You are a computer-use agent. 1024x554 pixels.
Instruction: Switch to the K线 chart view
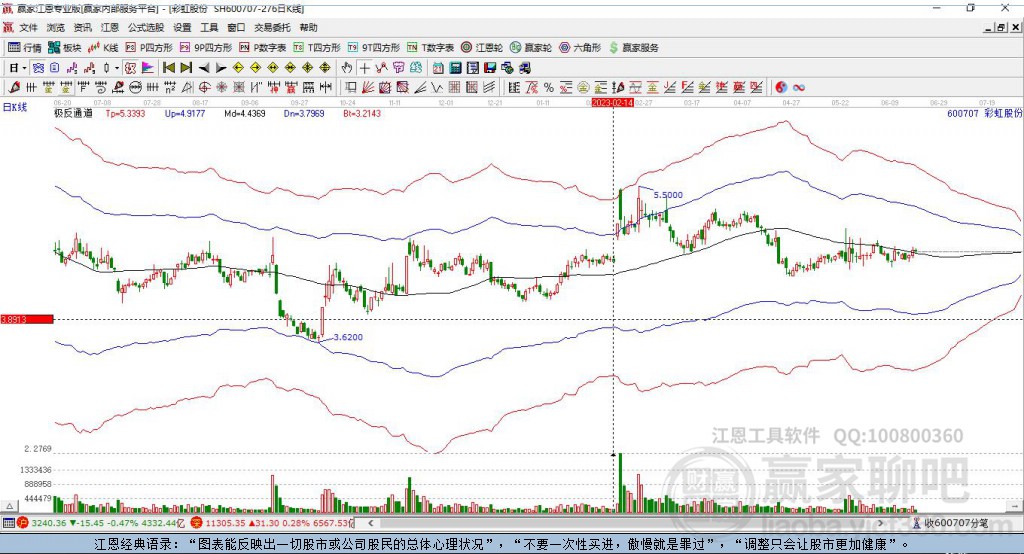click(x=103, y=48)
